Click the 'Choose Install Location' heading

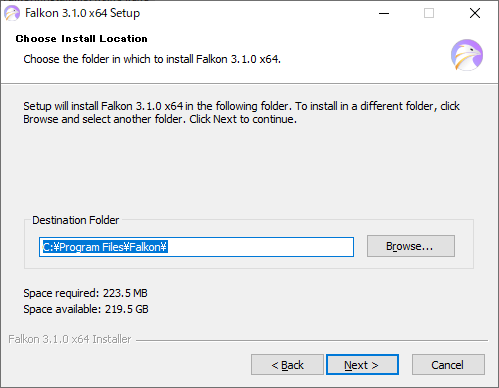[x=81, y=39]
